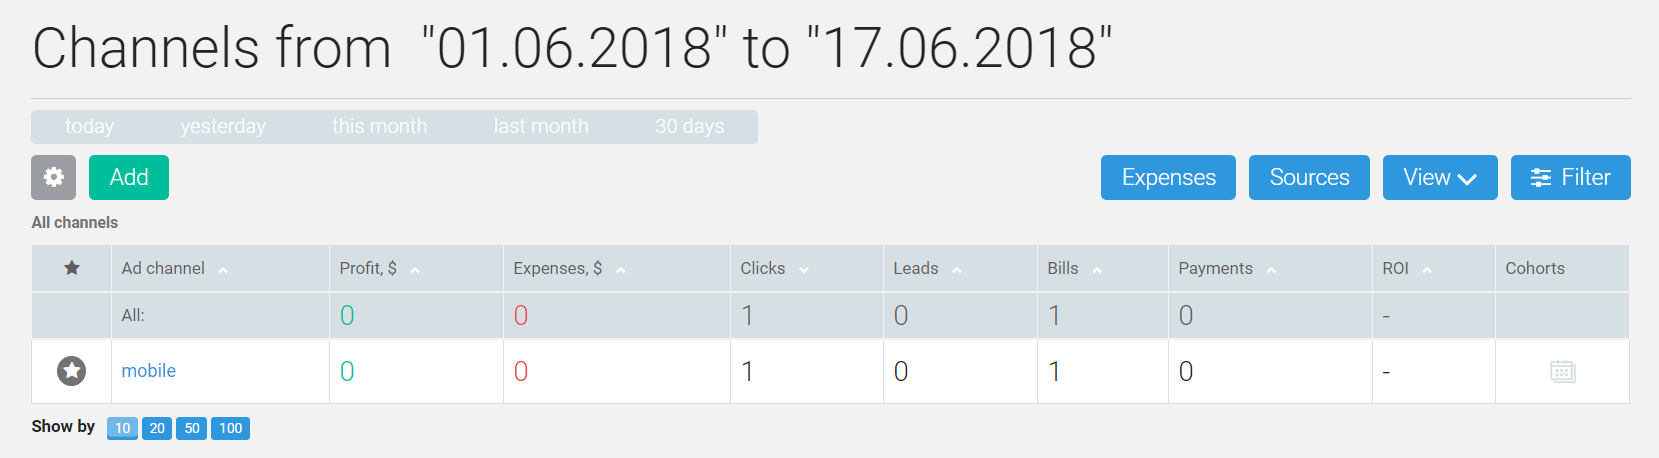Sort by Ad channel arrow
The width and height of the screenshot is (1659, 458).
click(223, 270)
